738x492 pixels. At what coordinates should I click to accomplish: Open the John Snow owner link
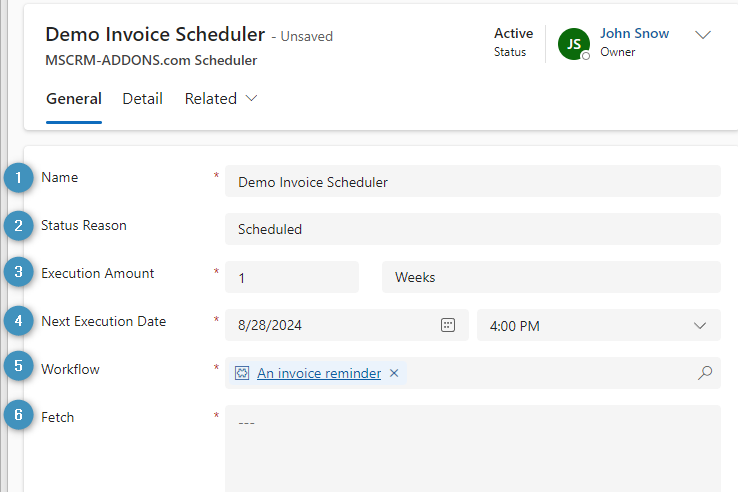coord(634,33)
